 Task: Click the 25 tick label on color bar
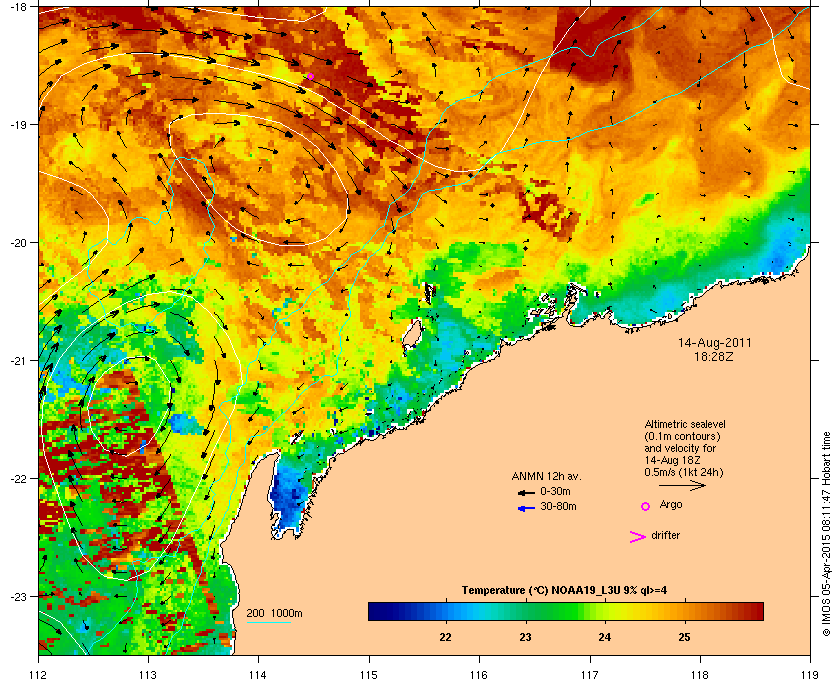point(684,637)
